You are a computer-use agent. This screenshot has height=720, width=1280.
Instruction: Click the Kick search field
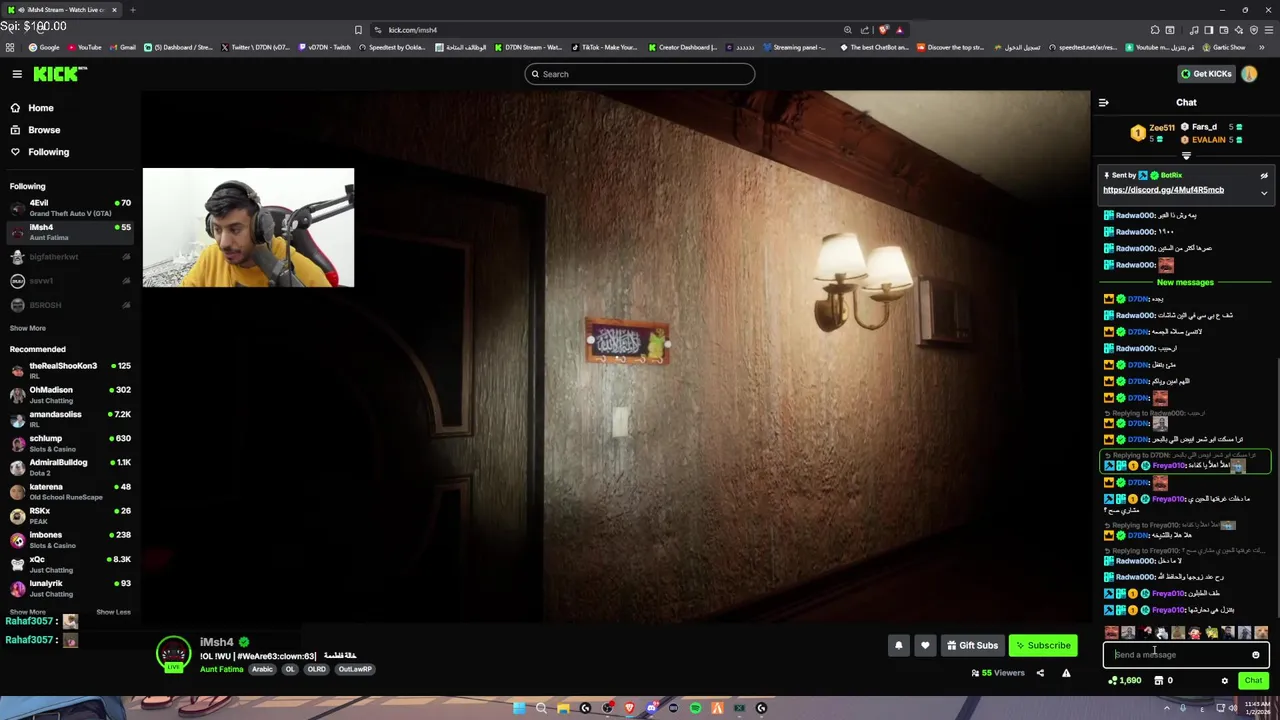[639, 74]
